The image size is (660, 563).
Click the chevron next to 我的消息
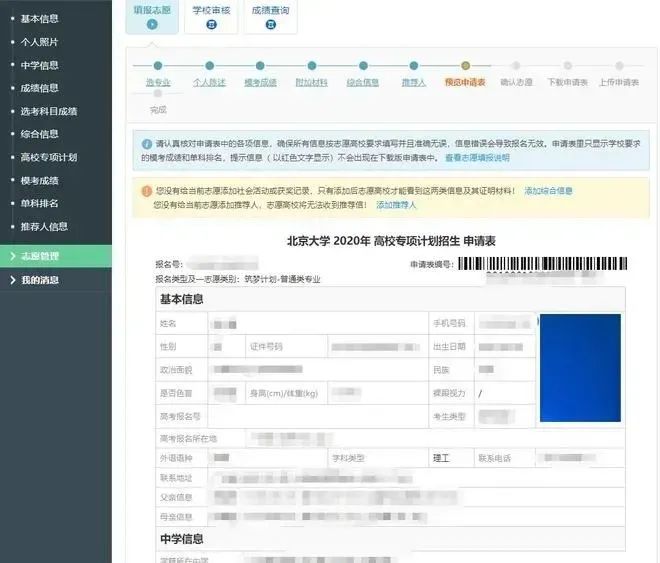tap(13, 280)
